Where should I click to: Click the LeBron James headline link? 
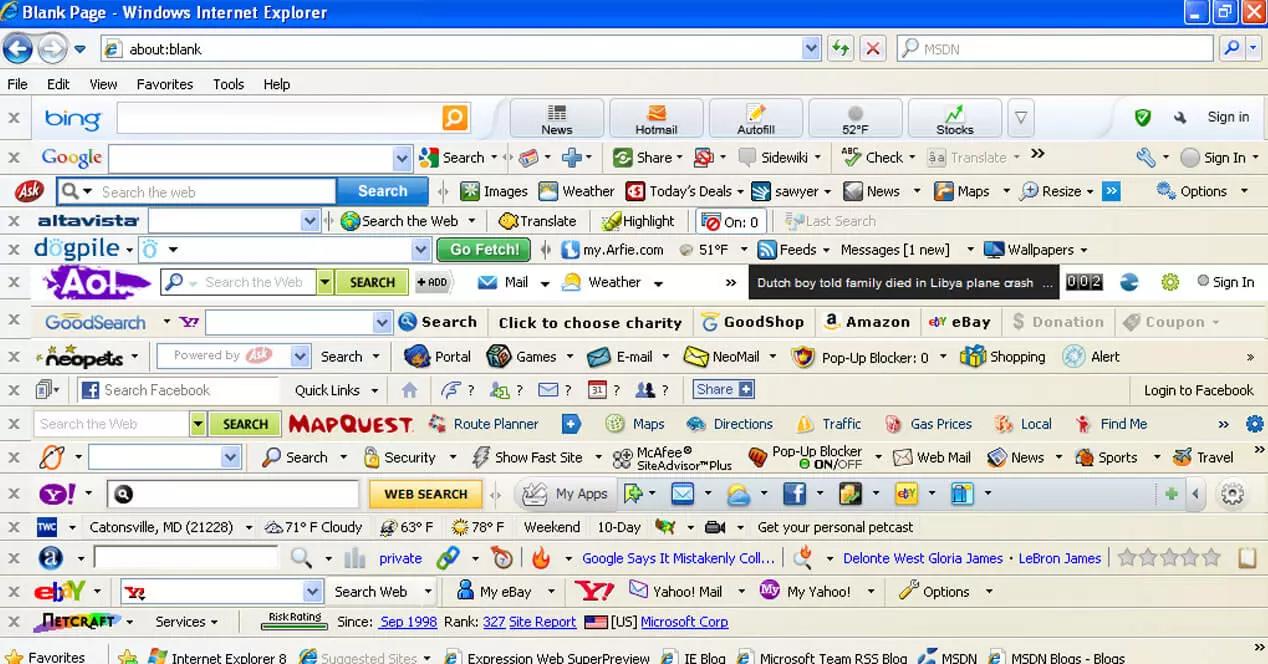1060,558
